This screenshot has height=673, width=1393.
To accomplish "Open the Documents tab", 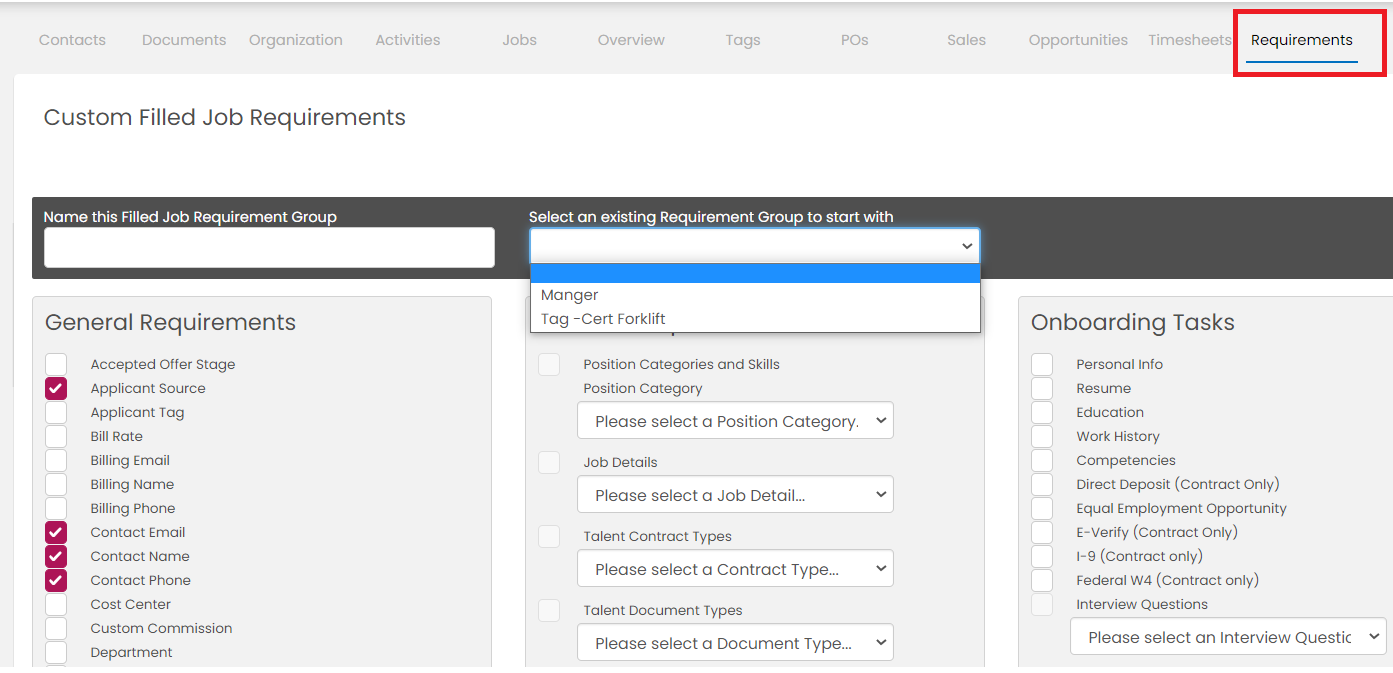I will [184, 40].
